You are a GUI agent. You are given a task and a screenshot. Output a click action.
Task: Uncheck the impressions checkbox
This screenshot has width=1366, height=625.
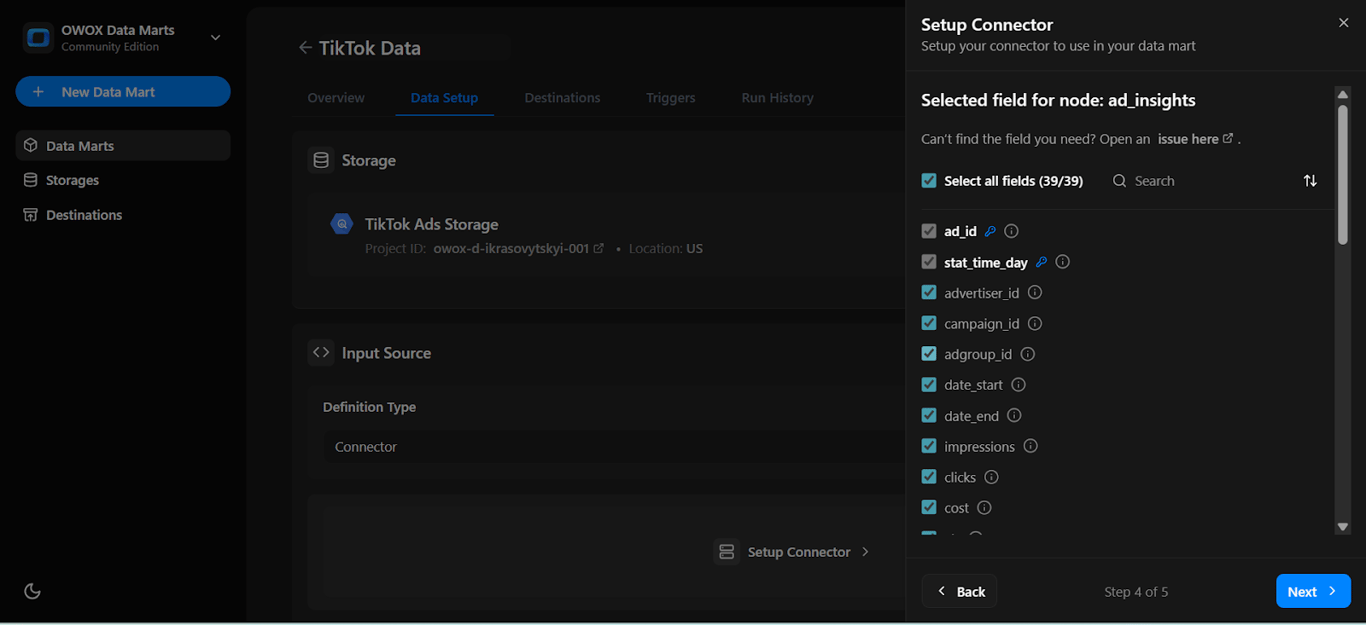(929, 446)
